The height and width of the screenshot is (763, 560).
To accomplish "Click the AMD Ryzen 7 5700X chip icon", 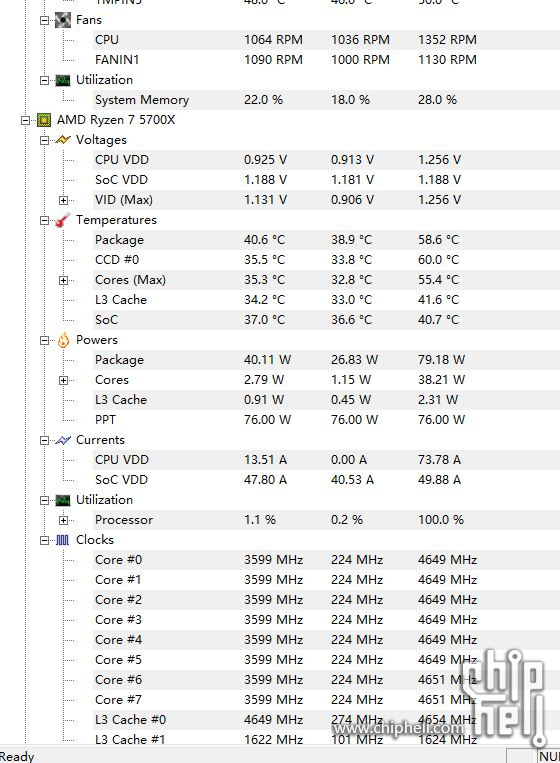I will click(44, 120).
